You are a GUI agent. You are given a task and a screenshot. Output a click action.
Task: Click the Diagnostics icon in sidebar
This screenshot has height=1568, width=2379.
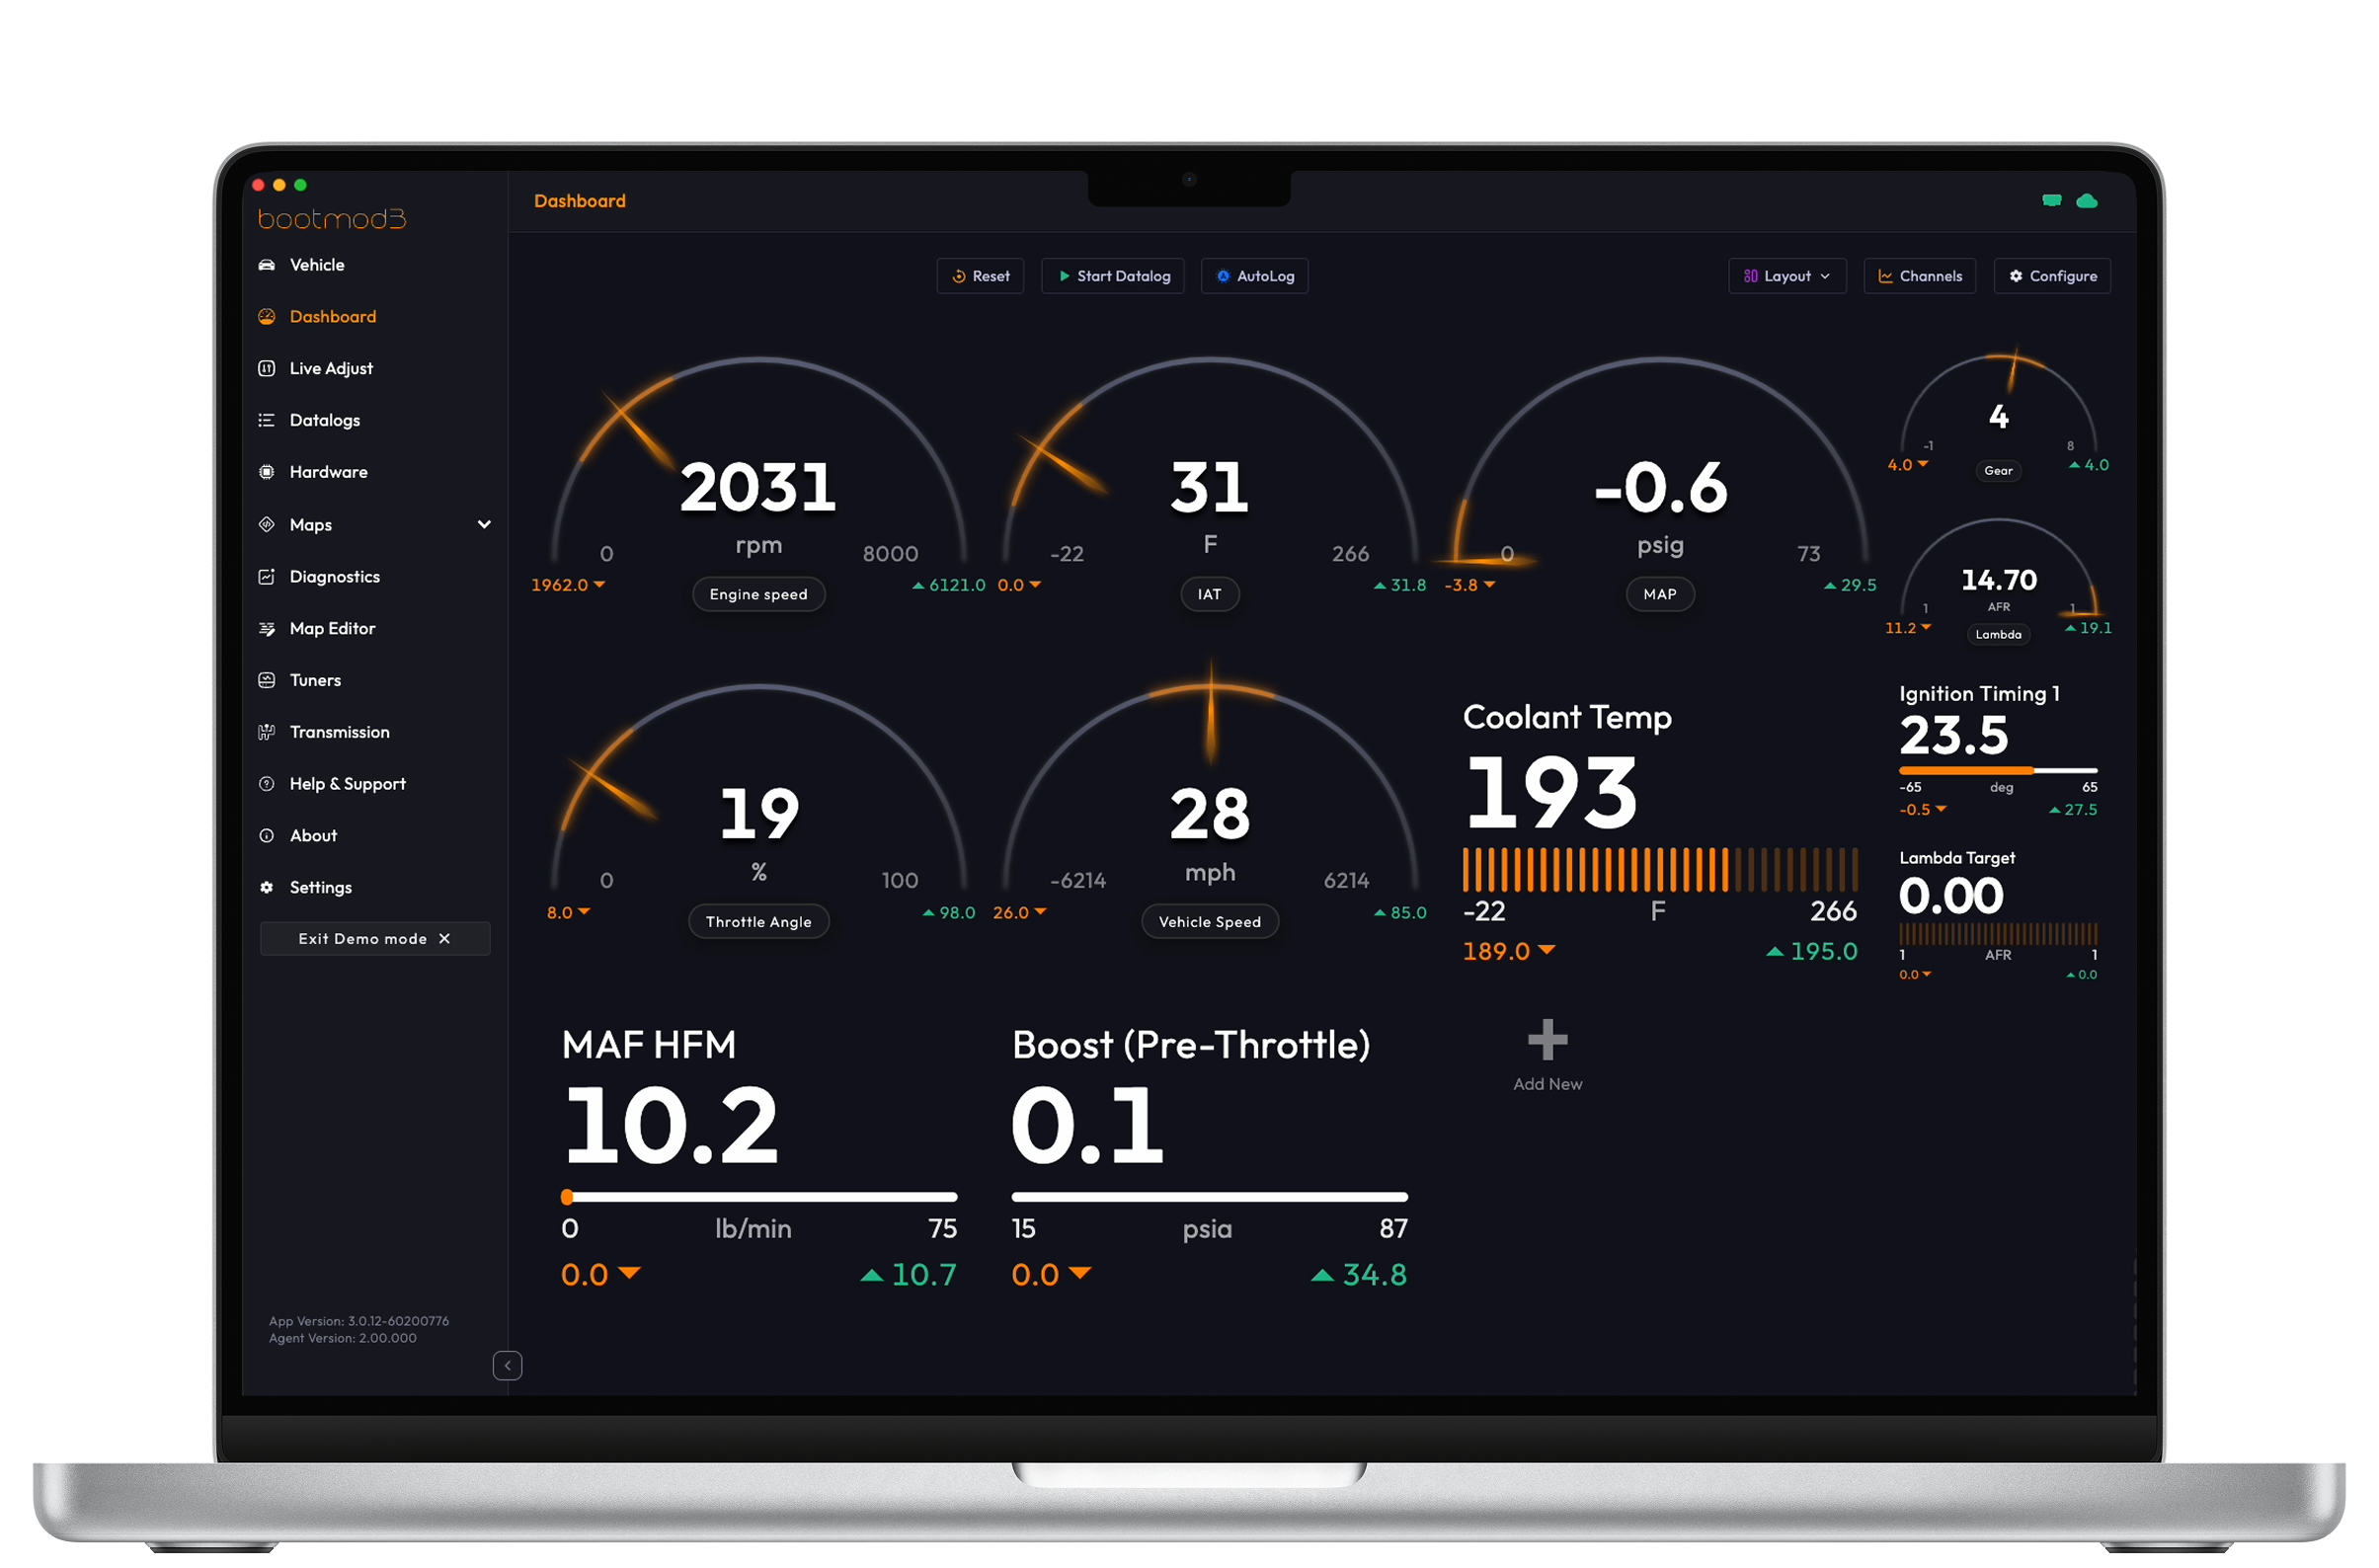(x=267, y=577)
